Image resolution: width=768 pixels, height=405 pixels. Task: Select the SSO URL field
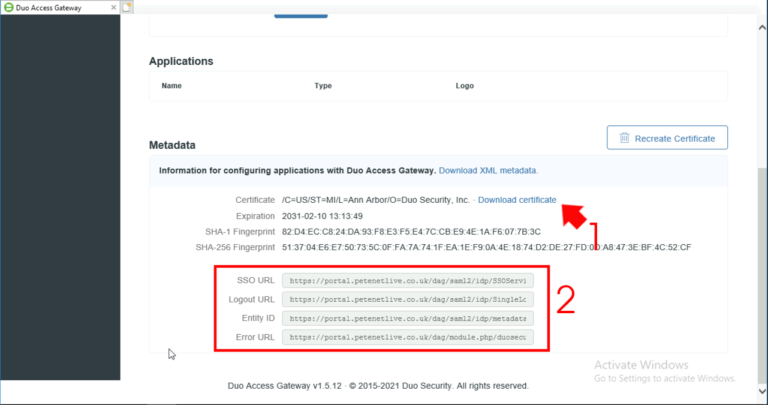[408, 281]
